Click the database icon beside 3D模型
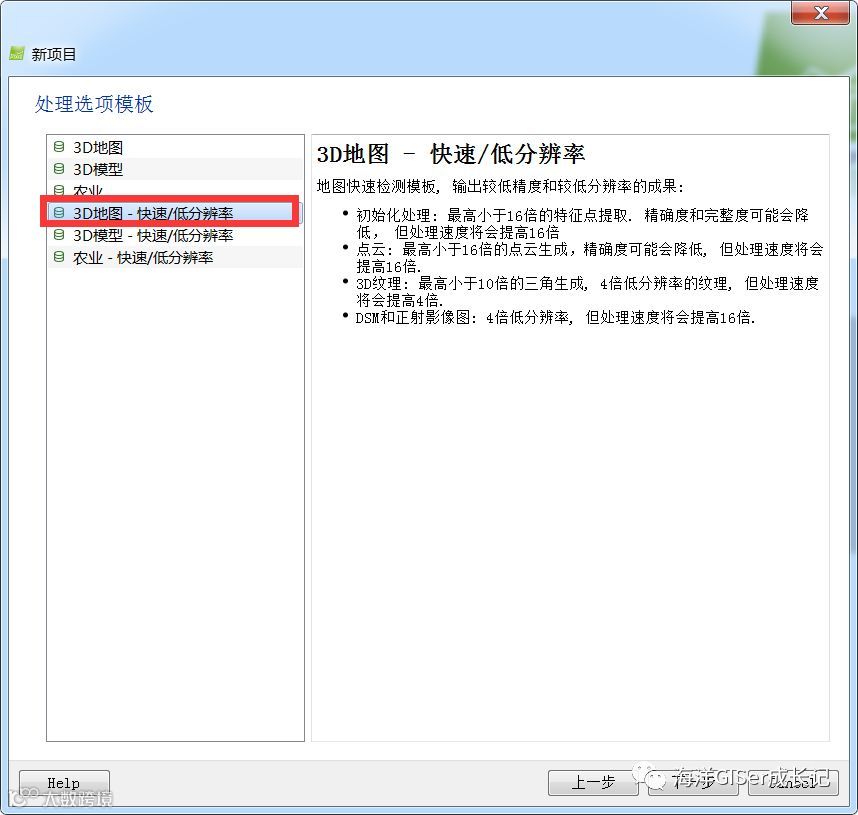Image resolution: width=858 pixels, height=815 pixels. point(59,169)
